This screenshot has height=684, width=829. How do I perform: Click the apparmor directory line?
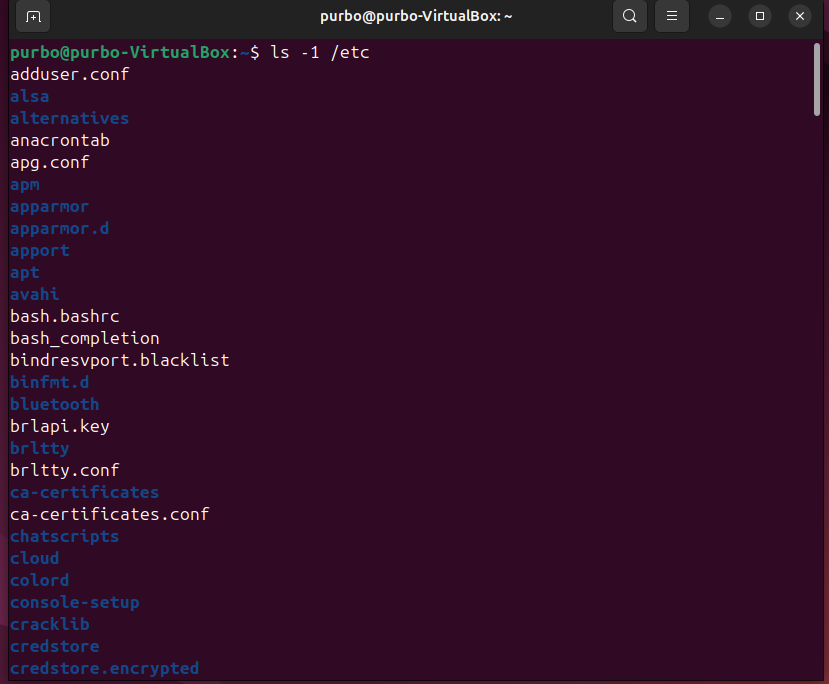(x=50, y=207)
